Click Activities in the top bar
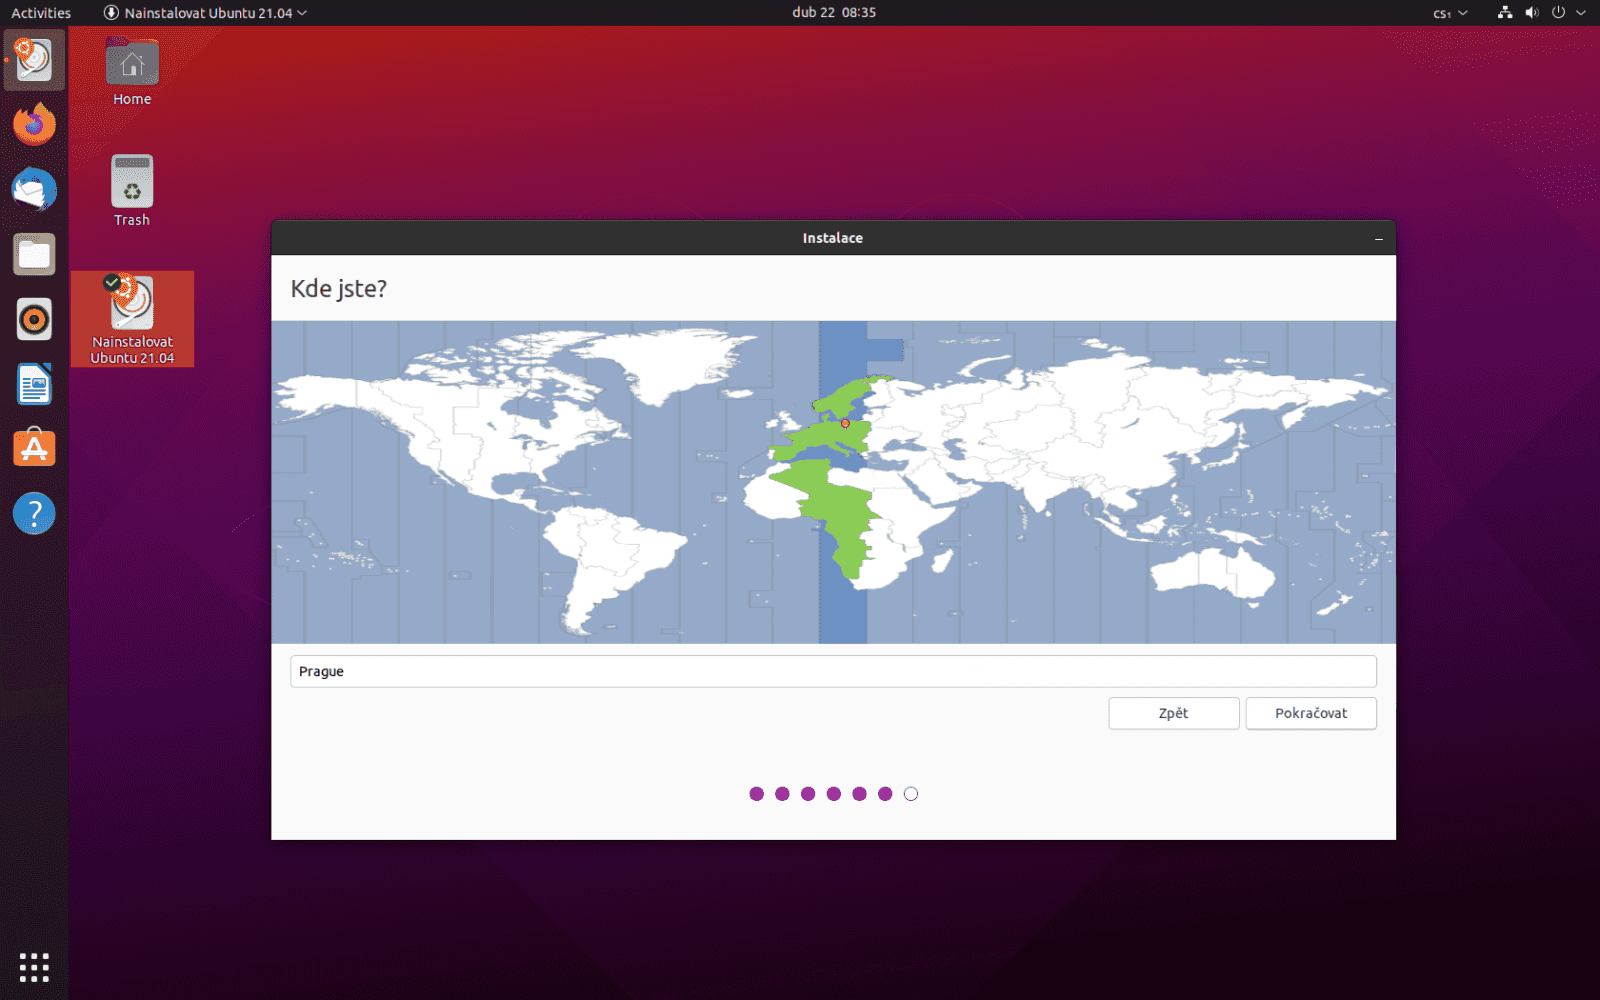Image resolution: width=1600 pixels, height=1000 pixels. 40,13
